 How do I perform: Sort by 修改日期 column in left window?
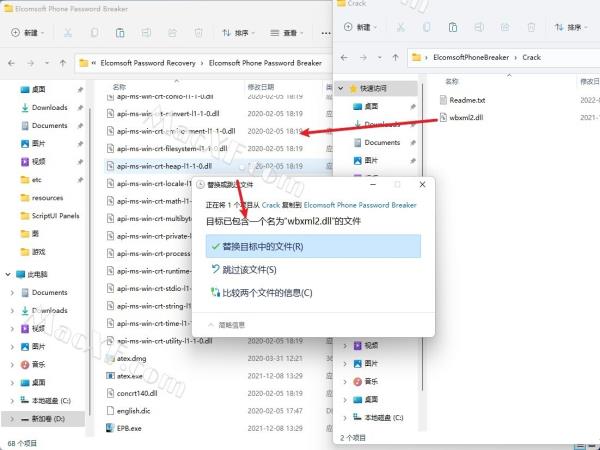[261, 87]
